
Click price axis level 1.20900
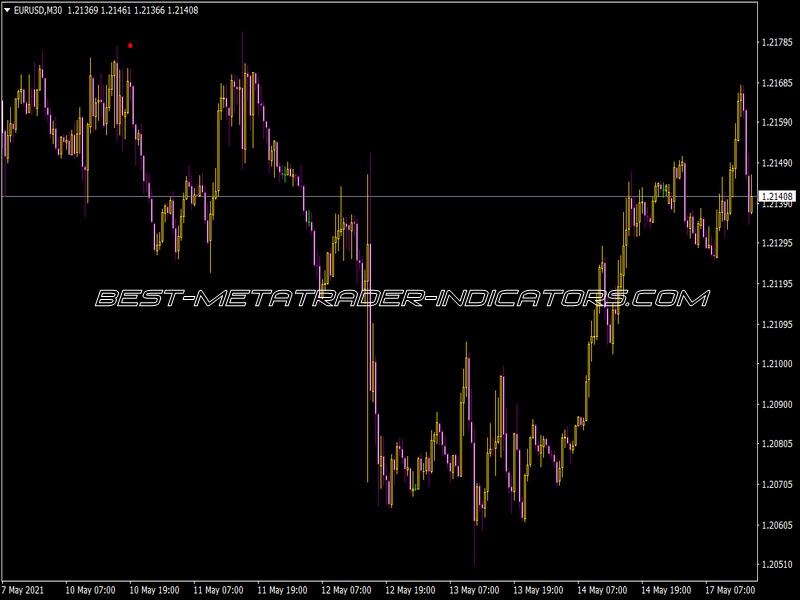coord(777,405)
